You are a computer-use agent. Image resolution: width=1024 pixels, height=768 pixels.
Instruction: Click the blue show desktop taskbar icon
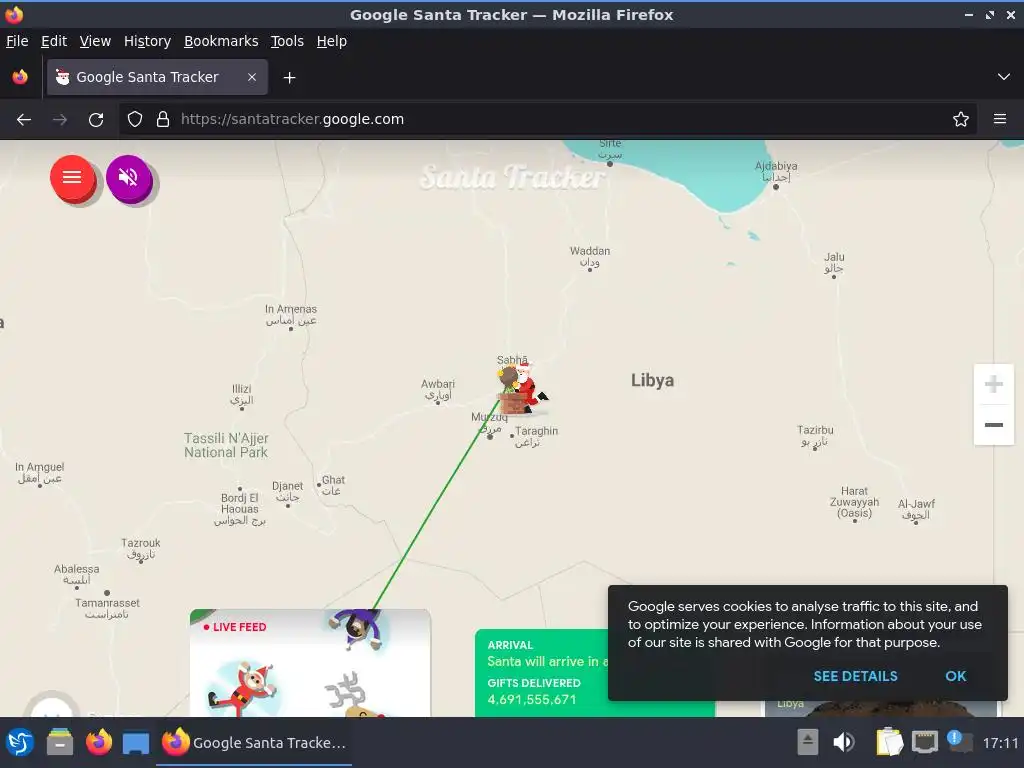136,743
